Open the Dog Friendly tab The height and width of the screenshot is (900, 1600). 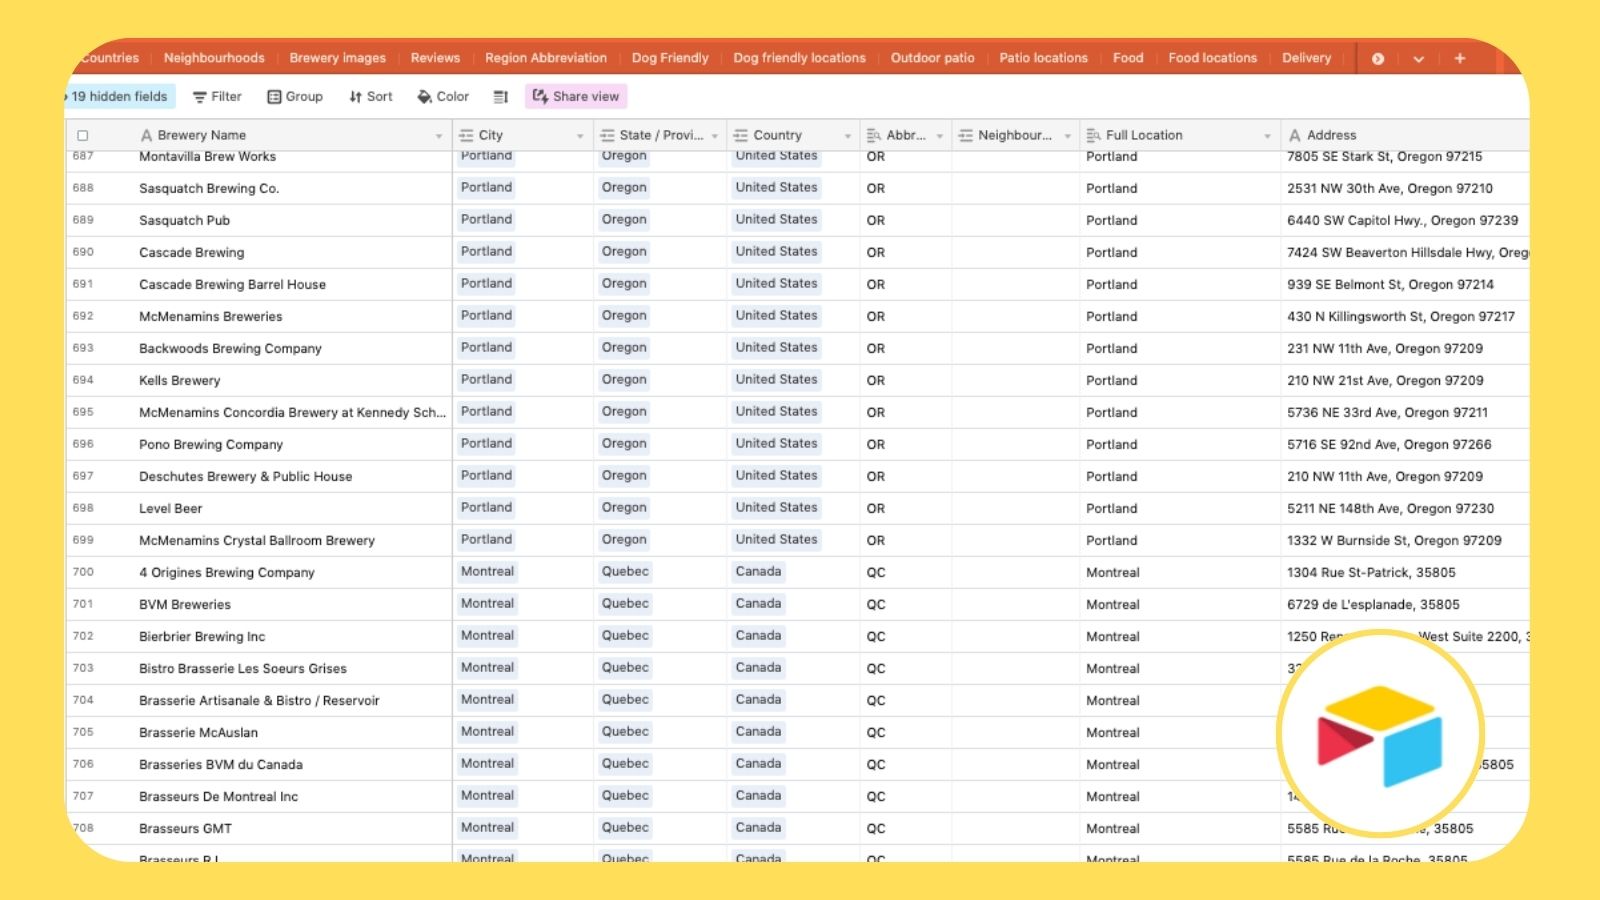click(670, 58)
